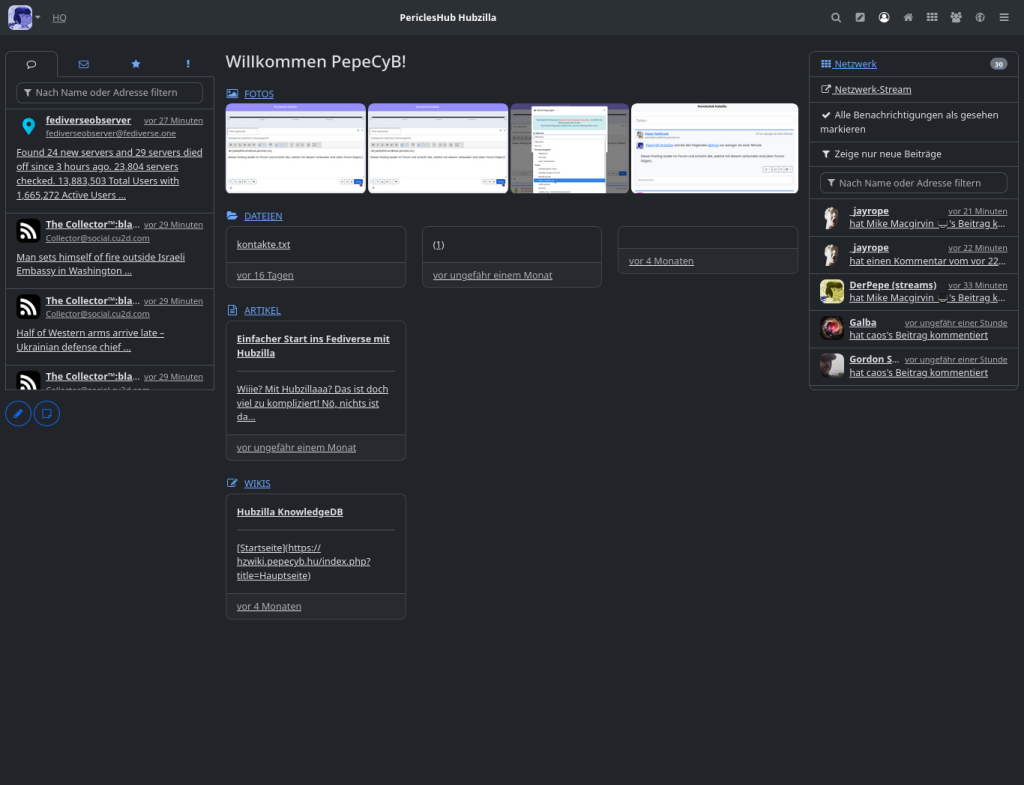
Task: Open the third photo thumbnail with dropdown list
Action: pyautogui.click(x=569, y=148)
